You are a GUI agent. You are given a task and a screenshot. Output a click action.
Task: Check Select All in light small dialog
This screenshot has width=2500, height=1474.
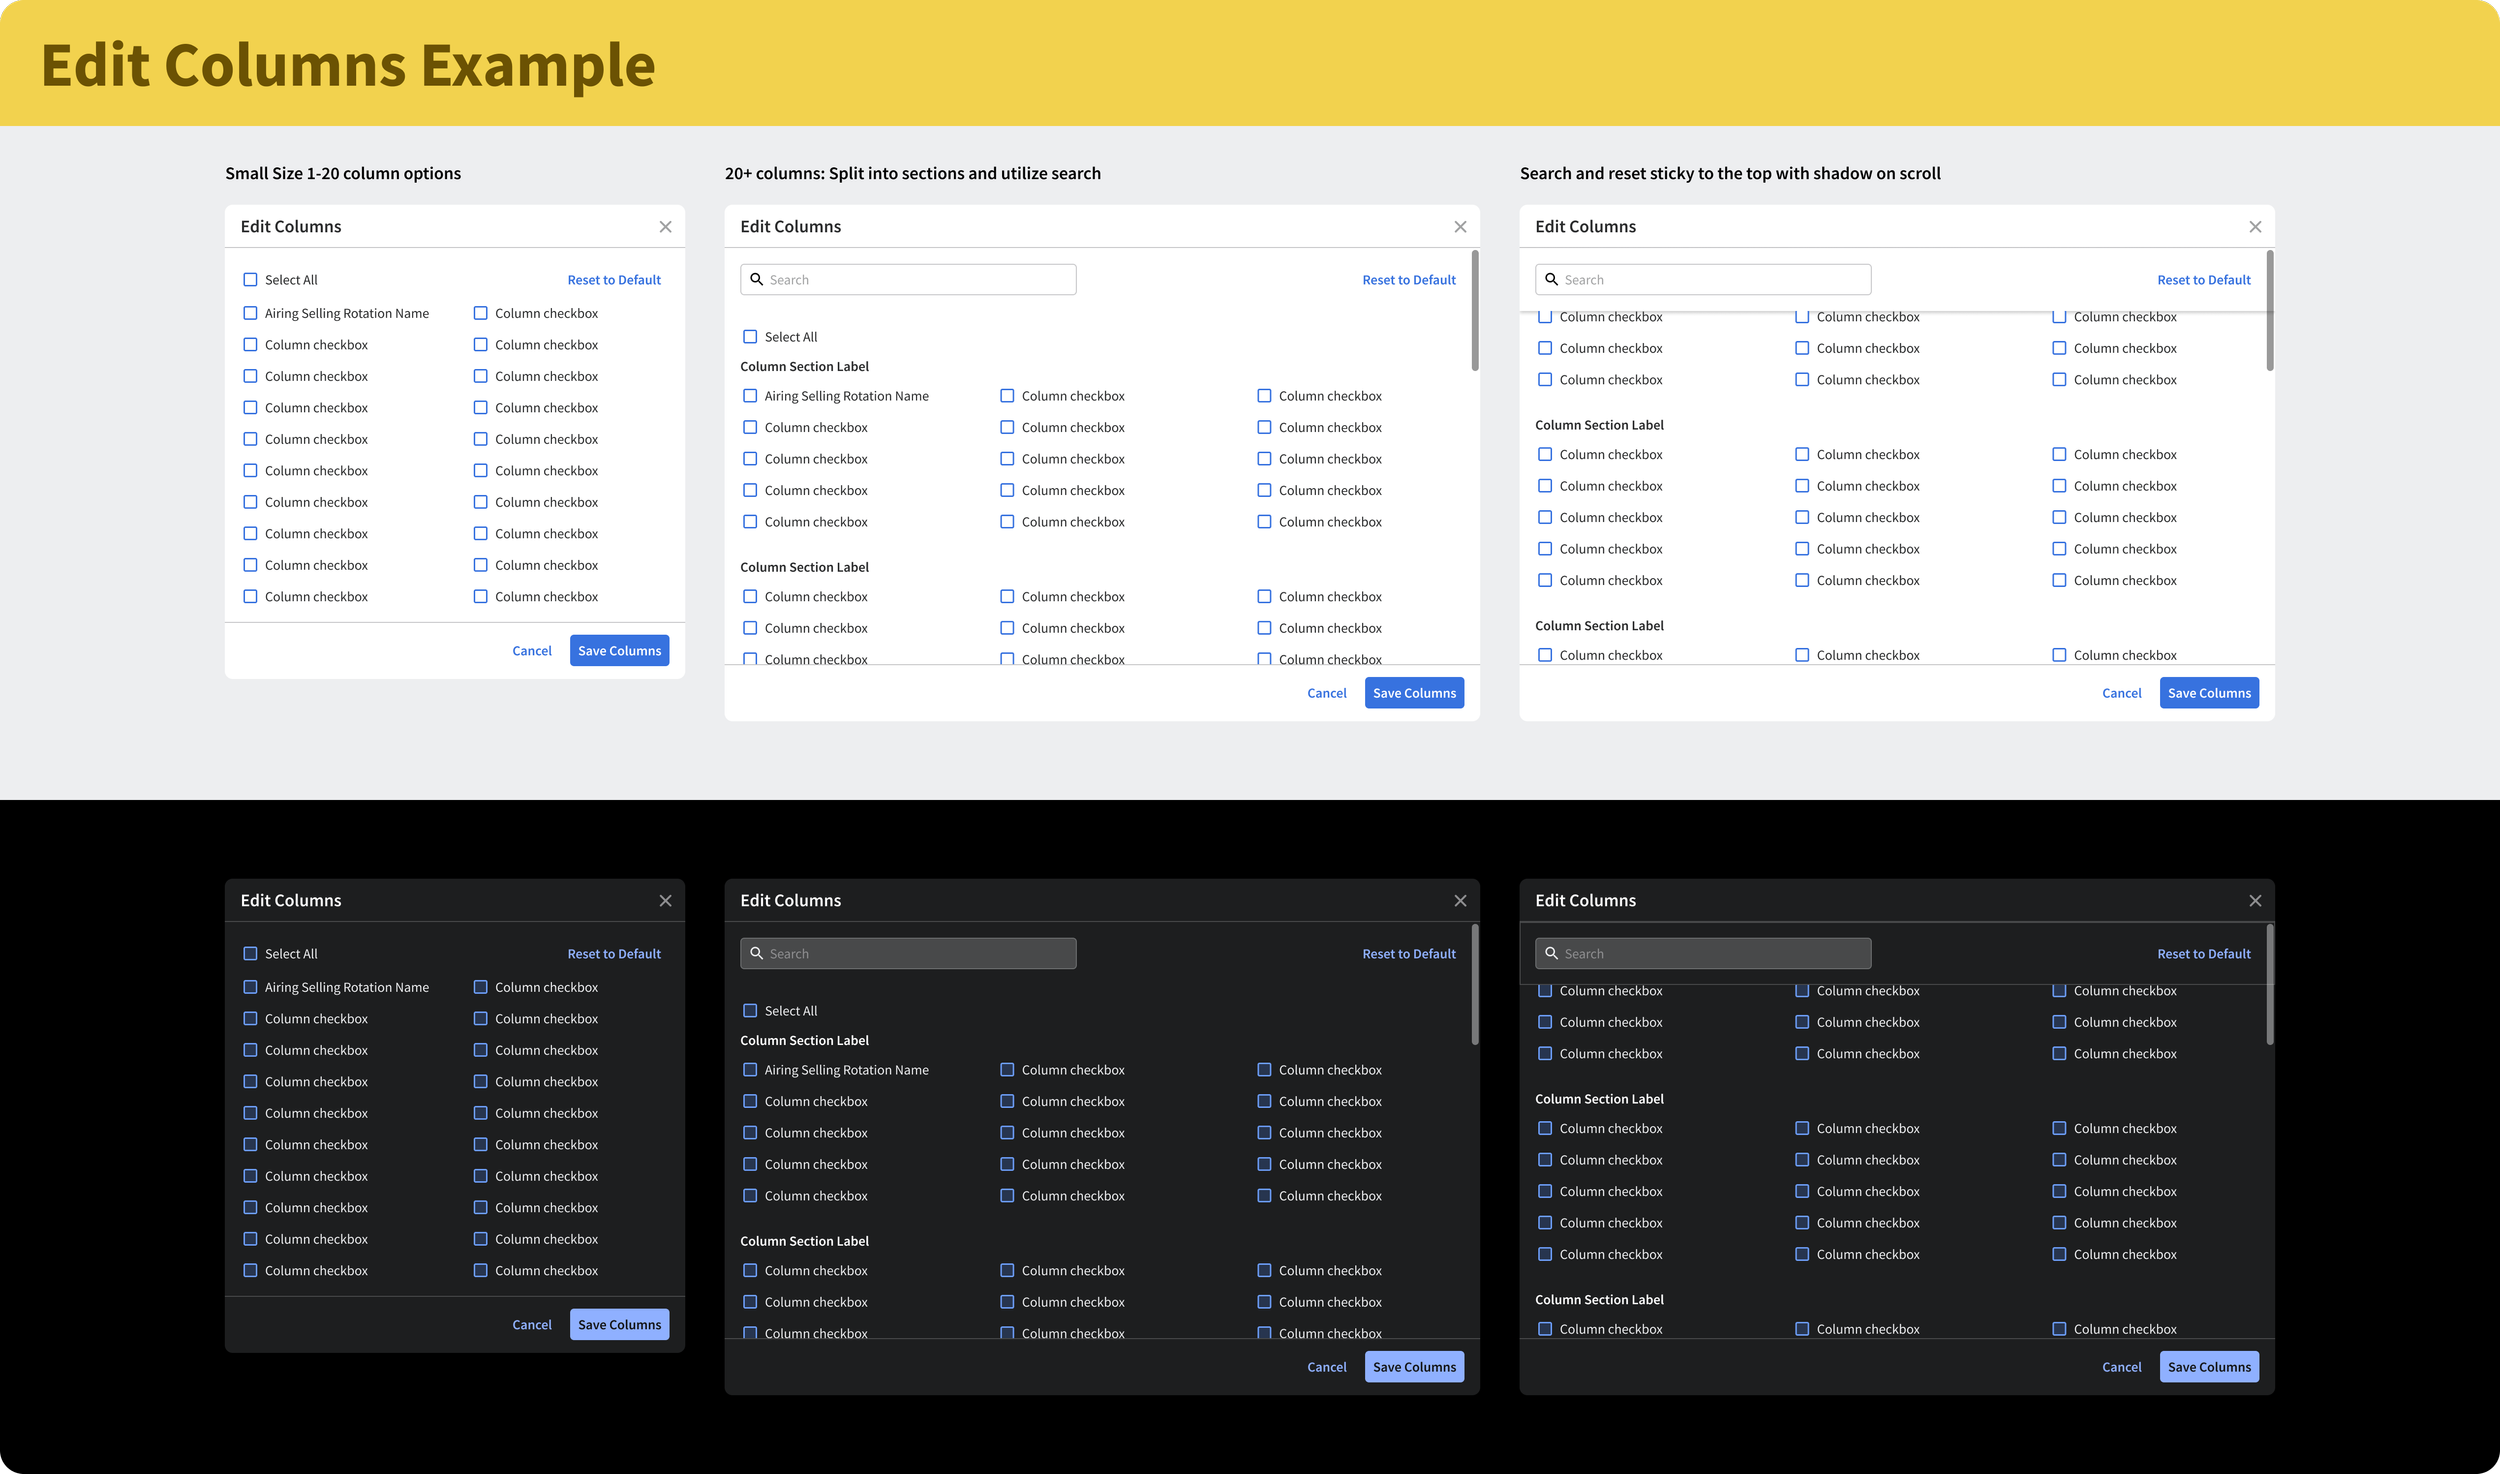click(x=251, y=280)
